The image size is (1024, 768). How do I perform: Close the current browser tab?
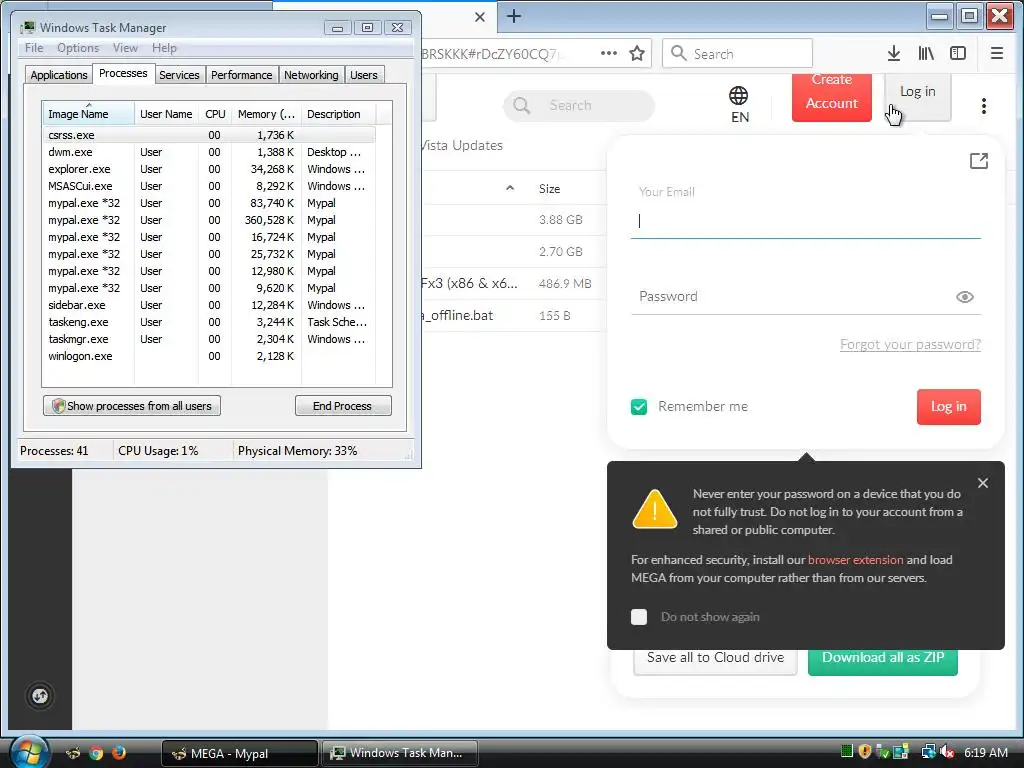480,17
